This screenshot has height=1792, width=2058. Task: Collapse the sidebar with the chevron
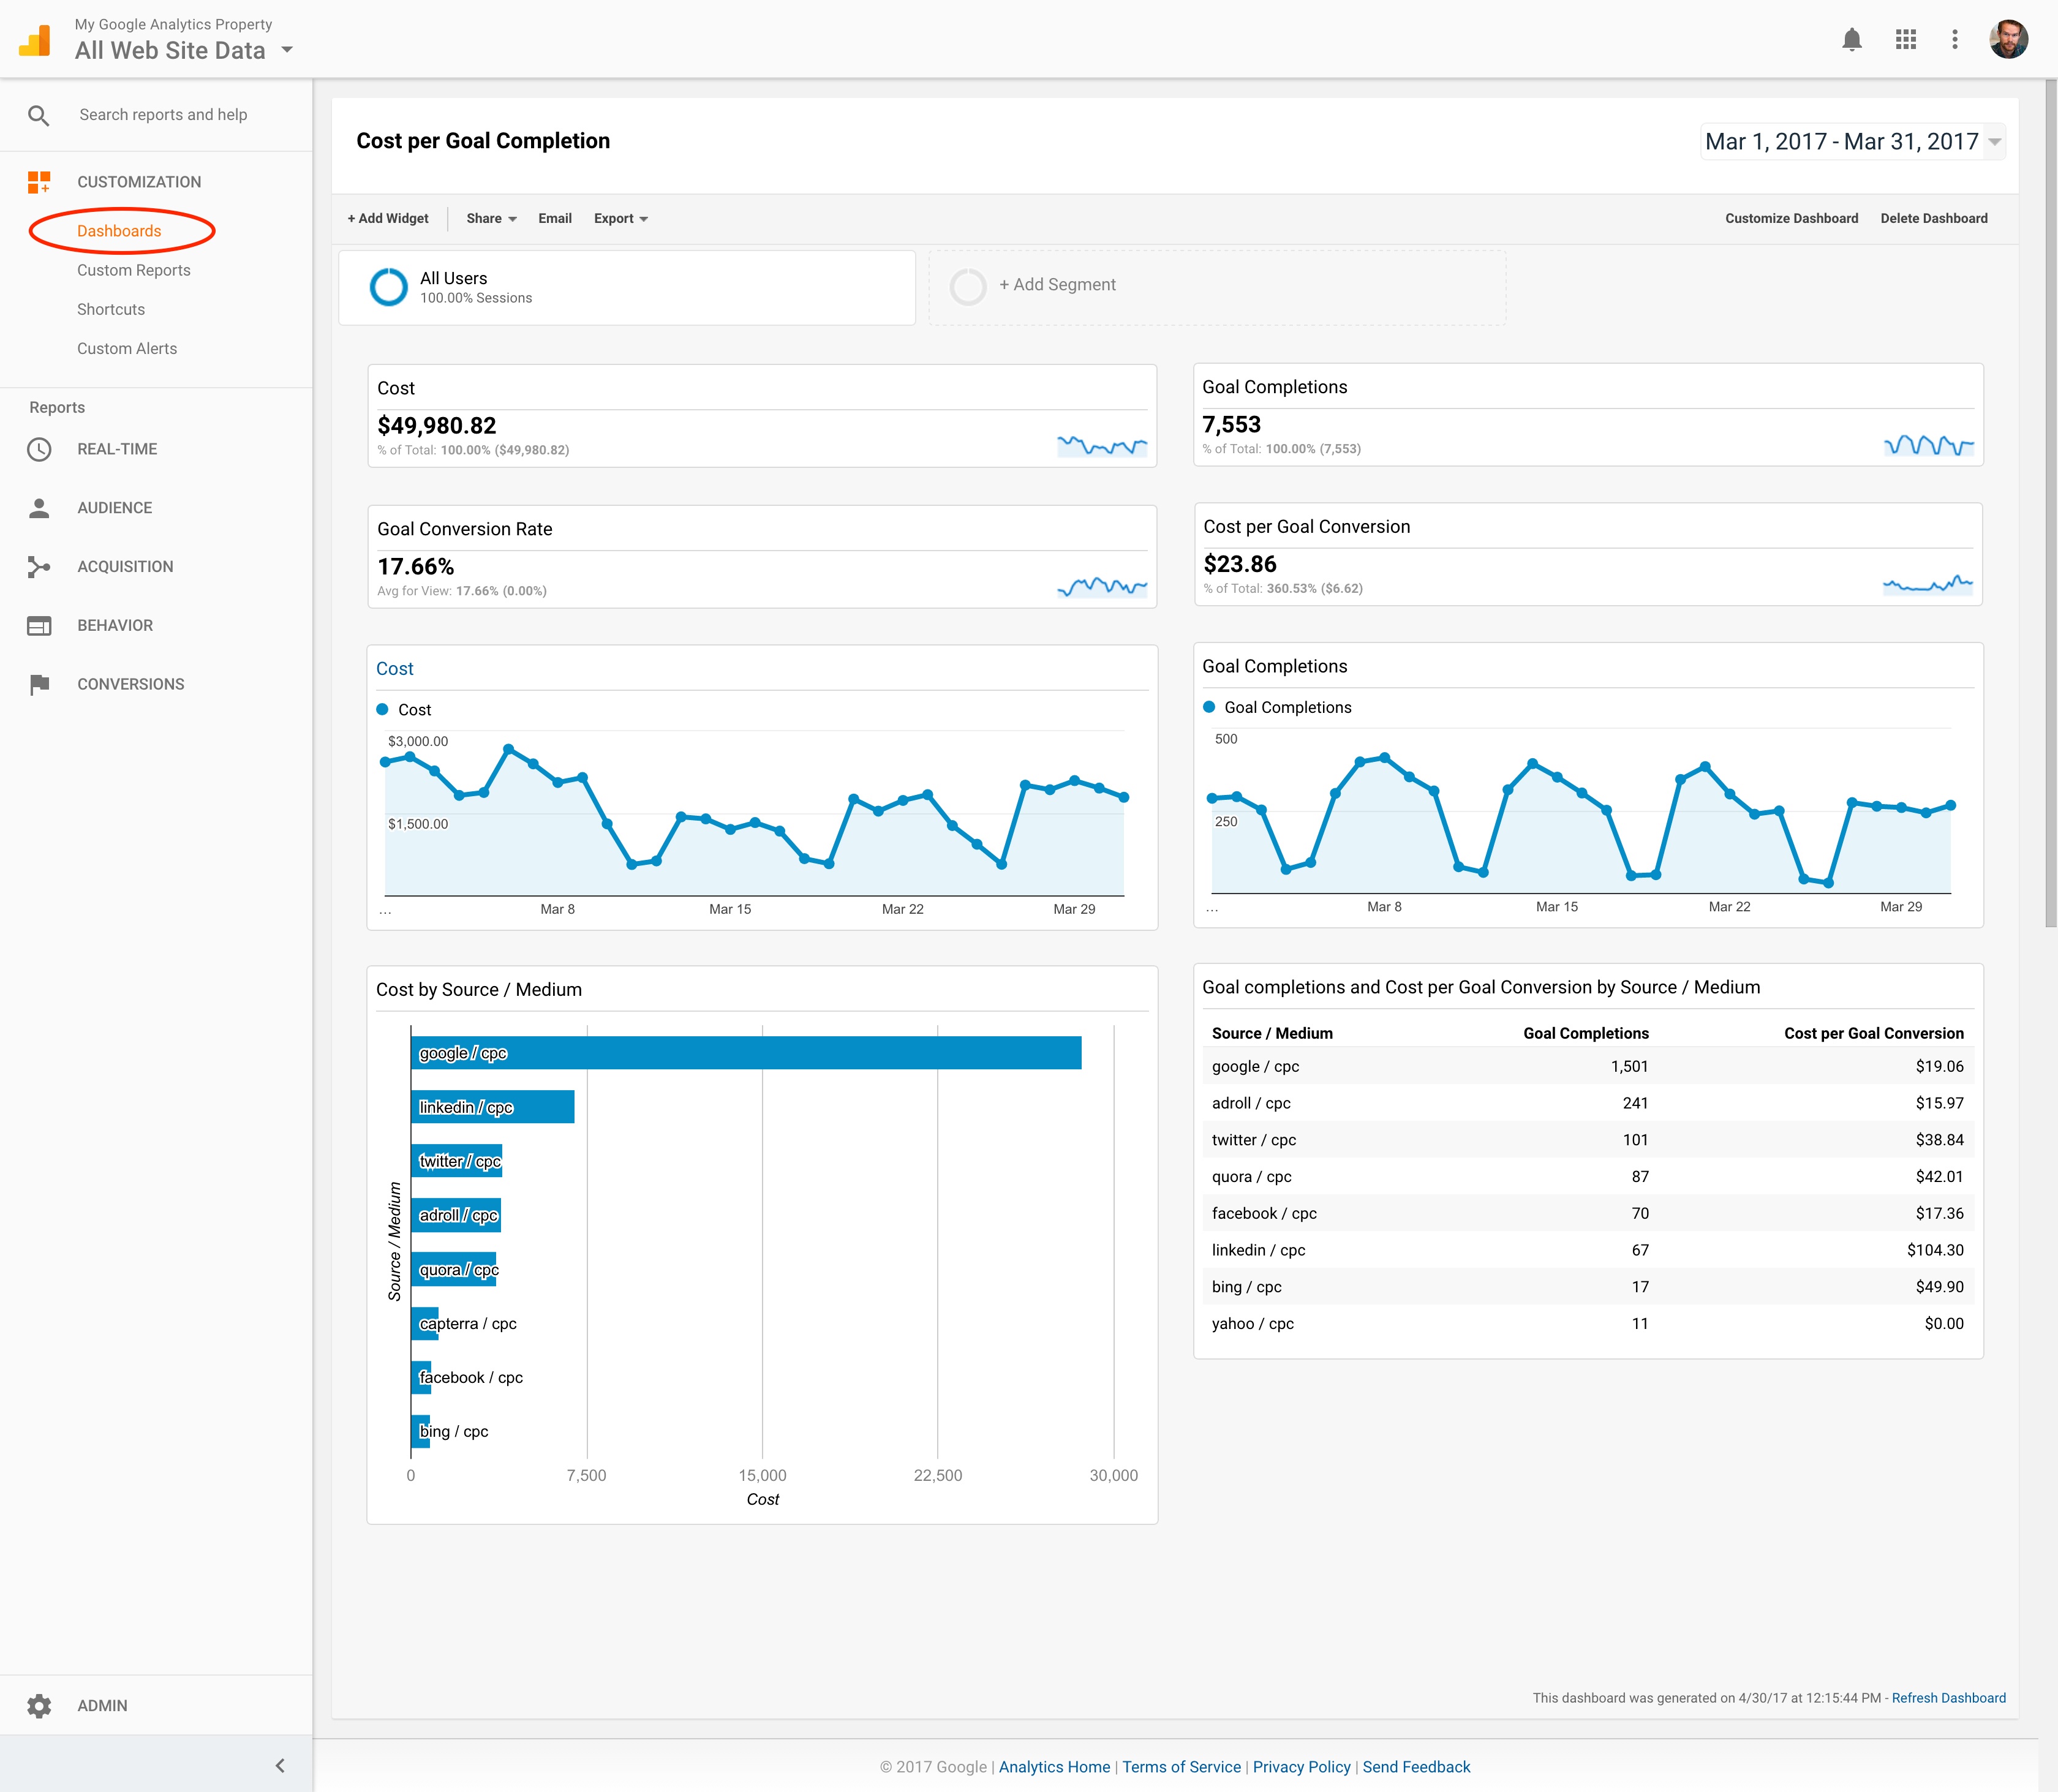click(x=280, y=1765)
